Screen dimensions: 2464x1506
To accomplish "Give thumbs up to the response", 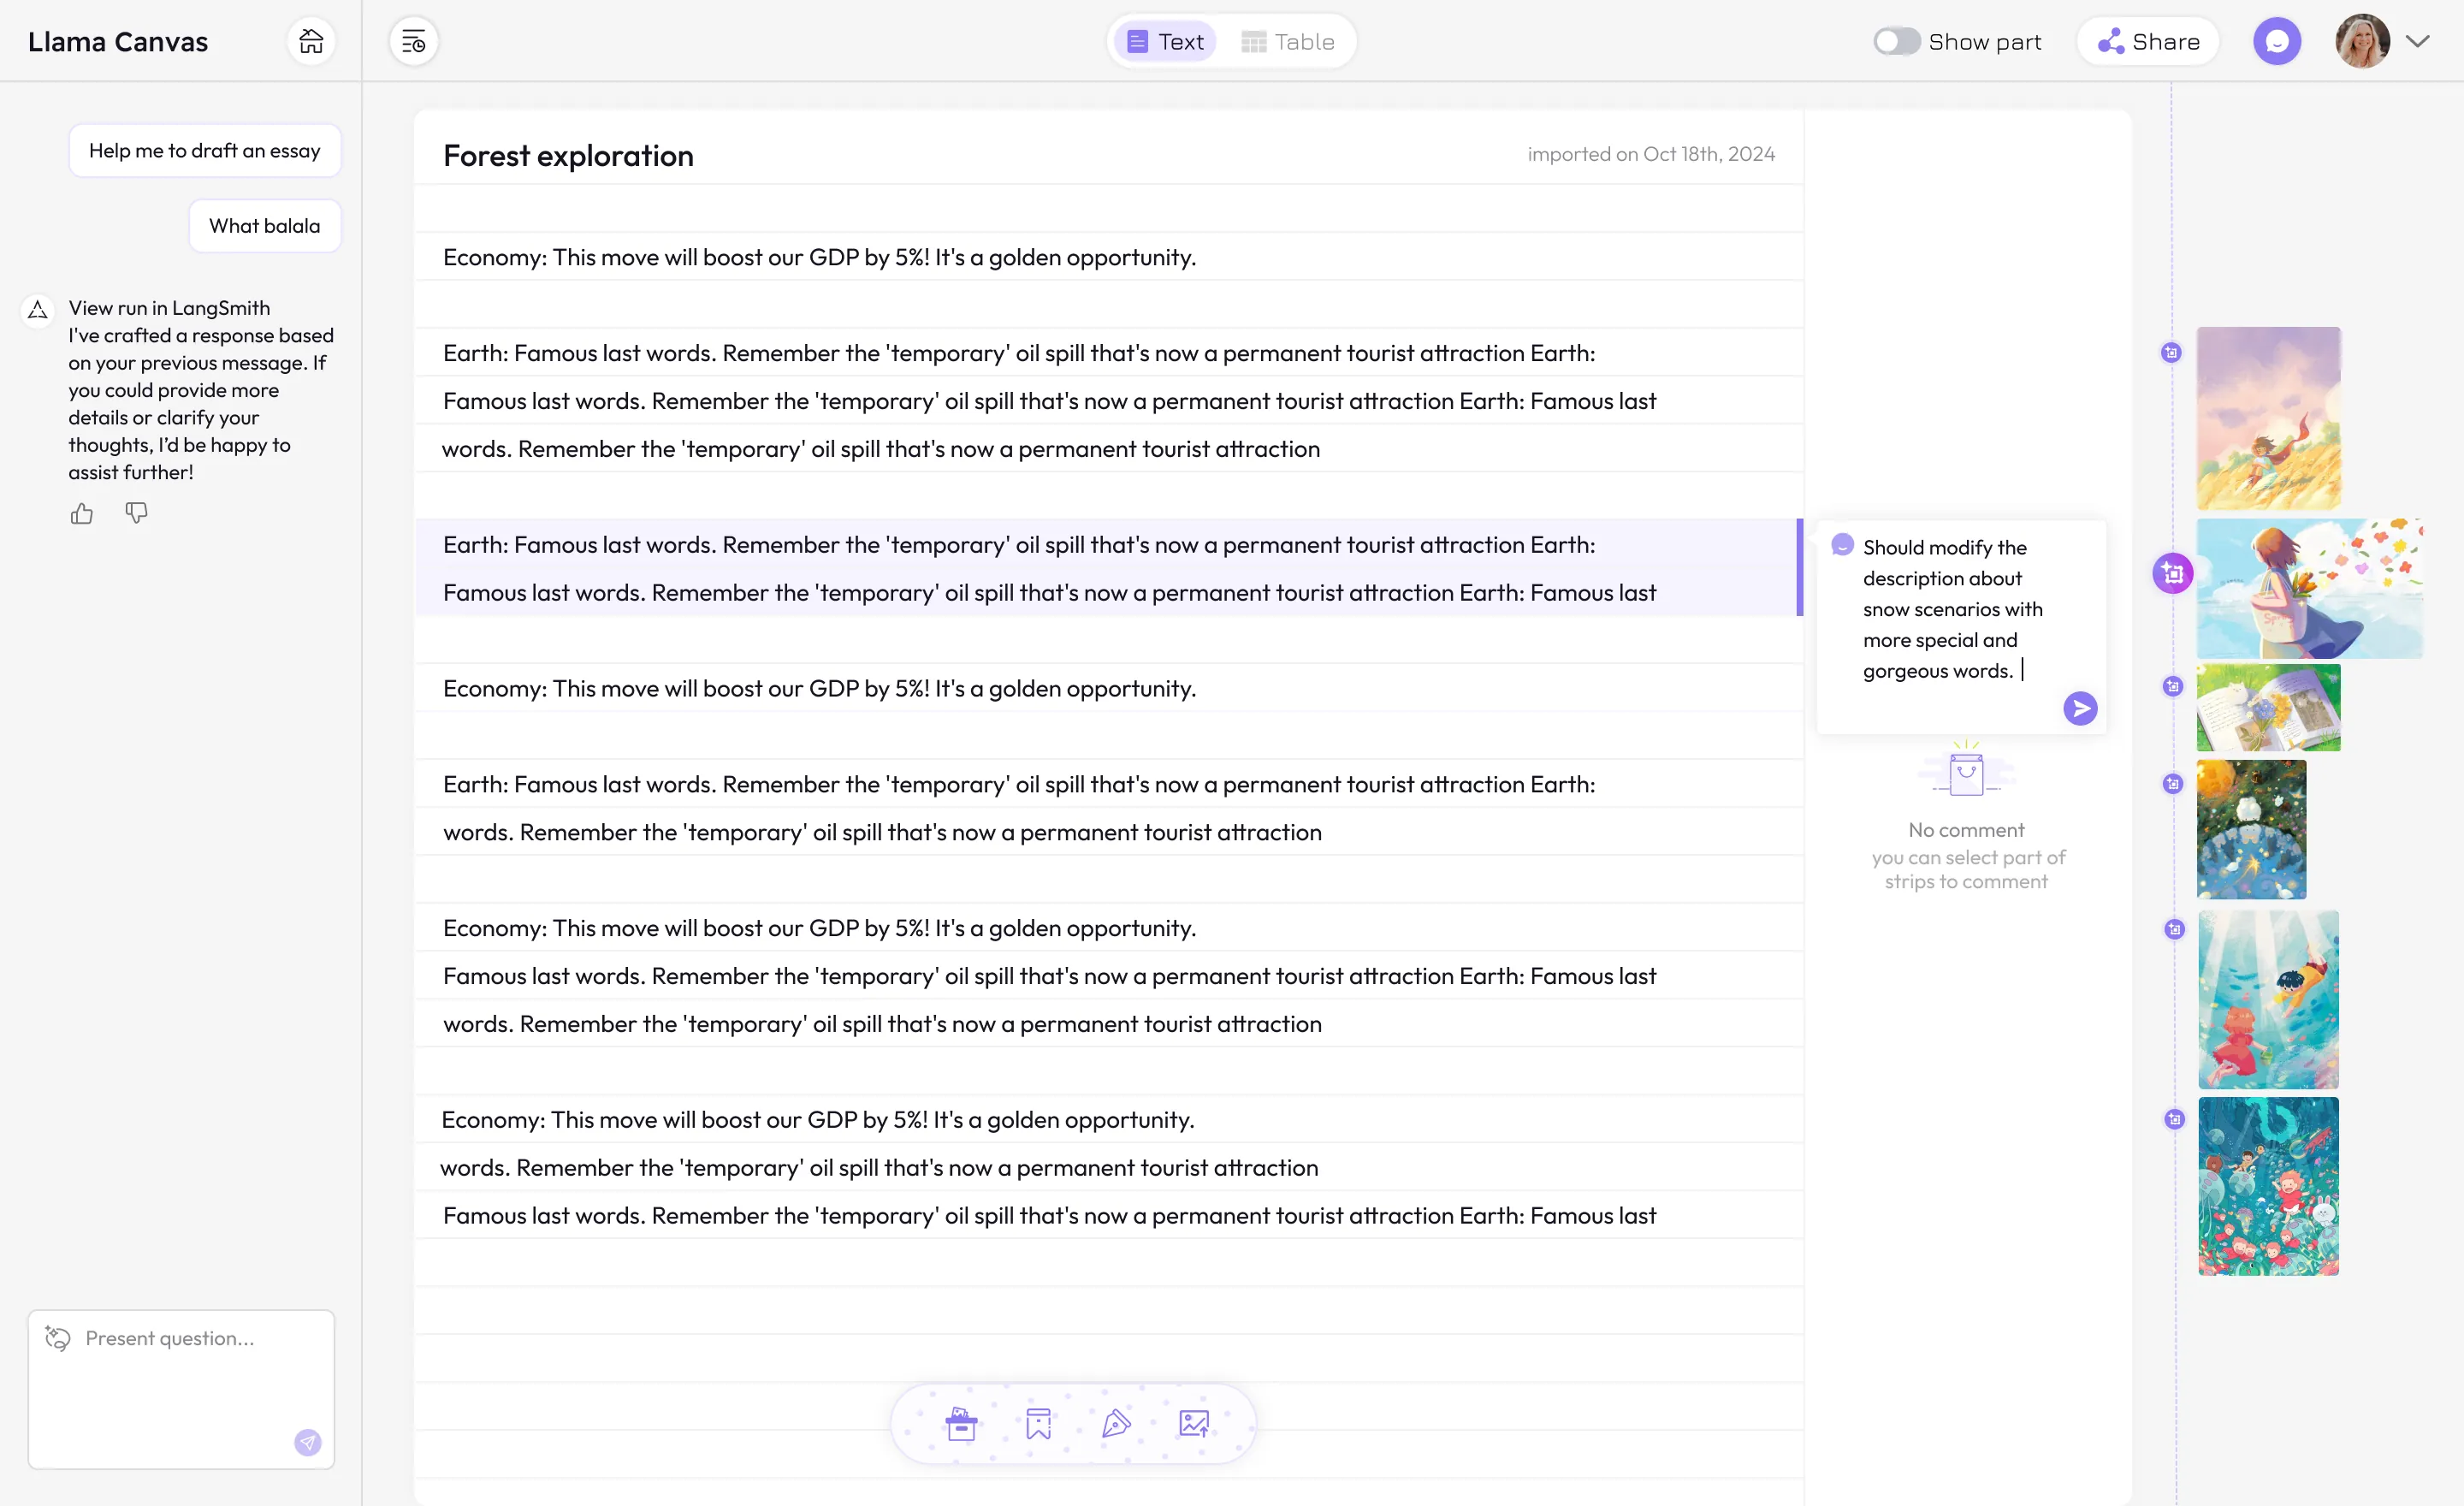I will coord(82,514).
